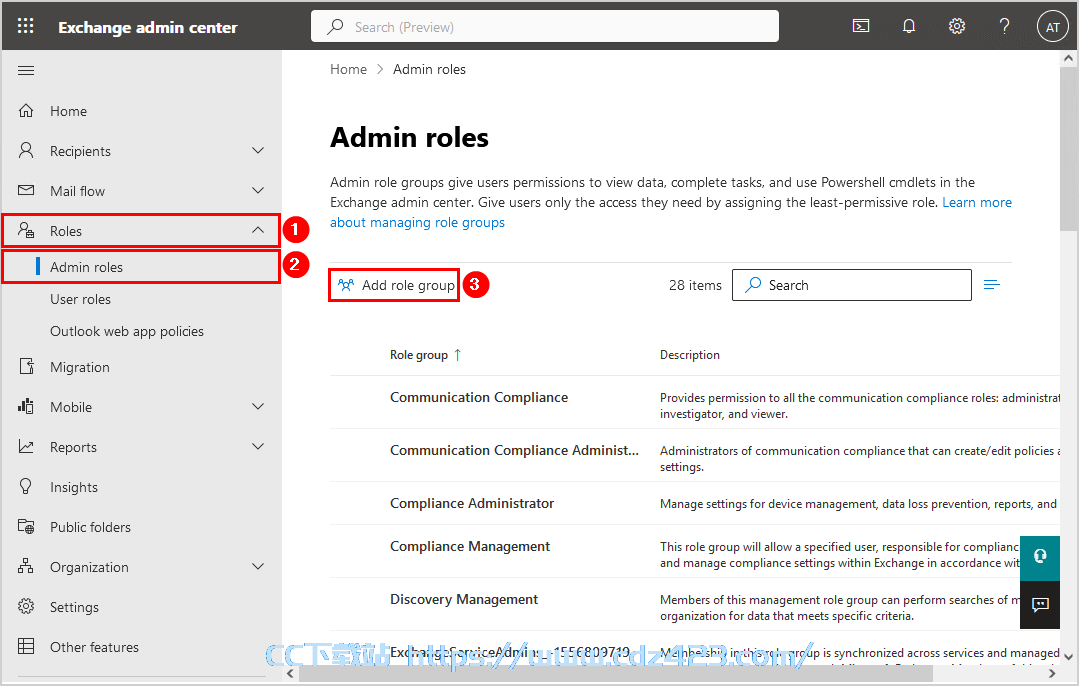Open Outlook web app policies
Viewport: 1079px width, 686px height.
pyautogui.click(x=127, y=331)
